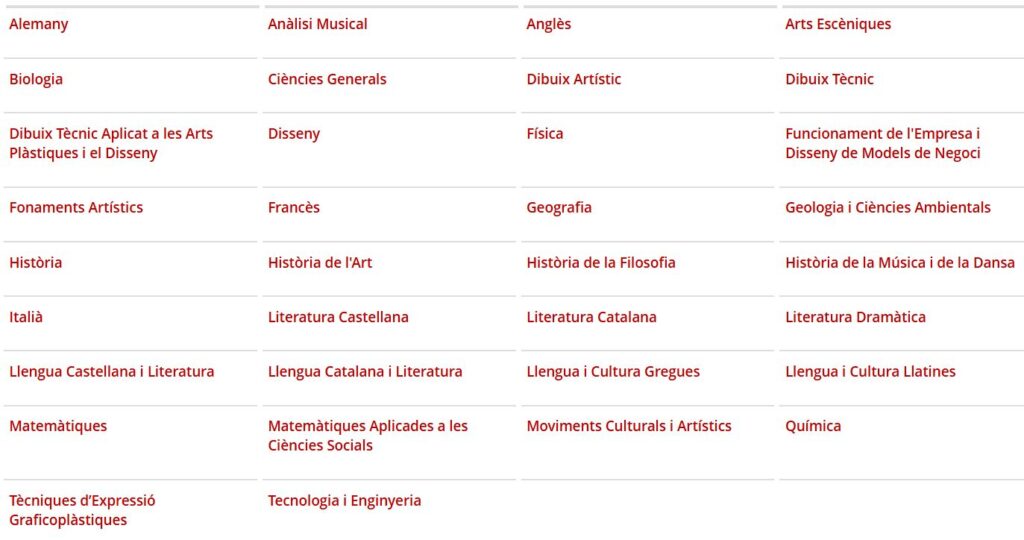Open the Italià subject link
This screenshot has height=540, width=1024.
(26, 317)
